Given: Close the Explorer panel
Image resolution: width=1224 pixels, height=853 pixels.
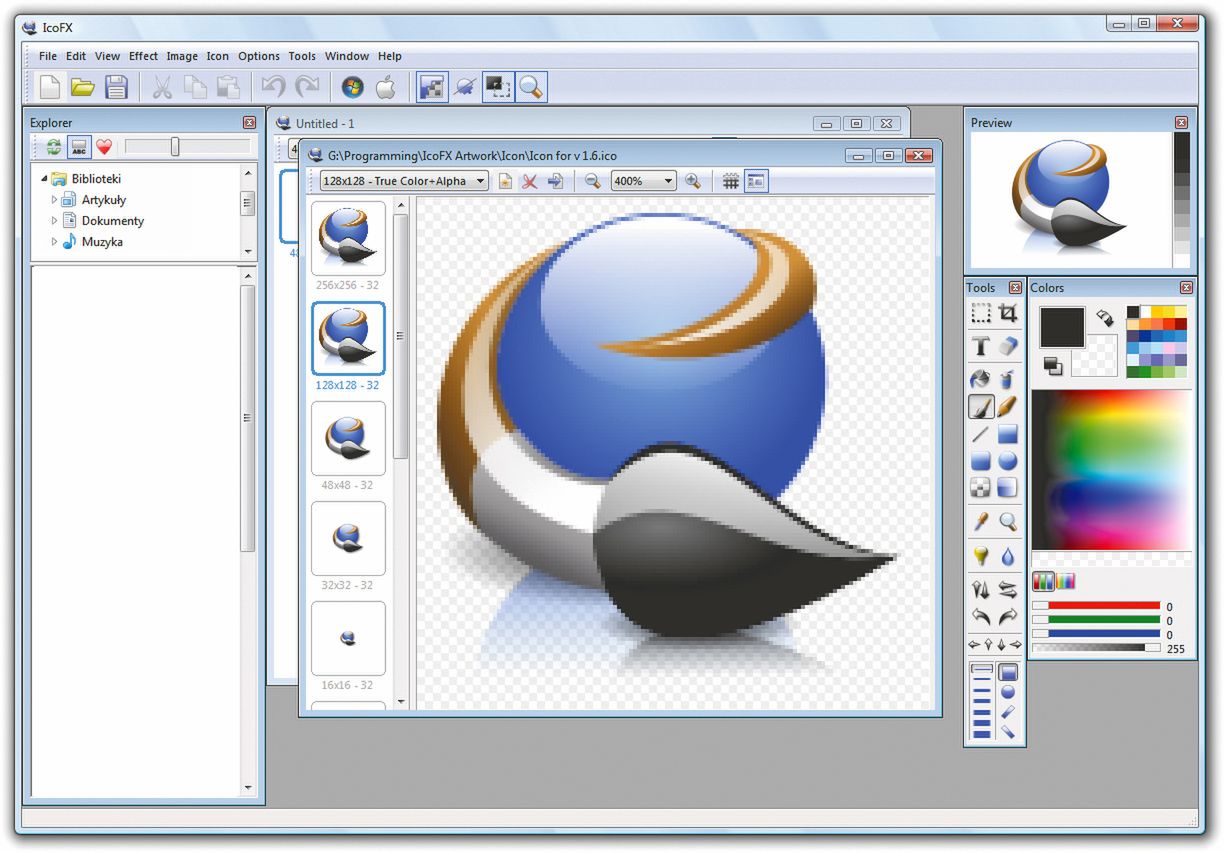Looking at the screenshot, I should click(x=249, y=122).
